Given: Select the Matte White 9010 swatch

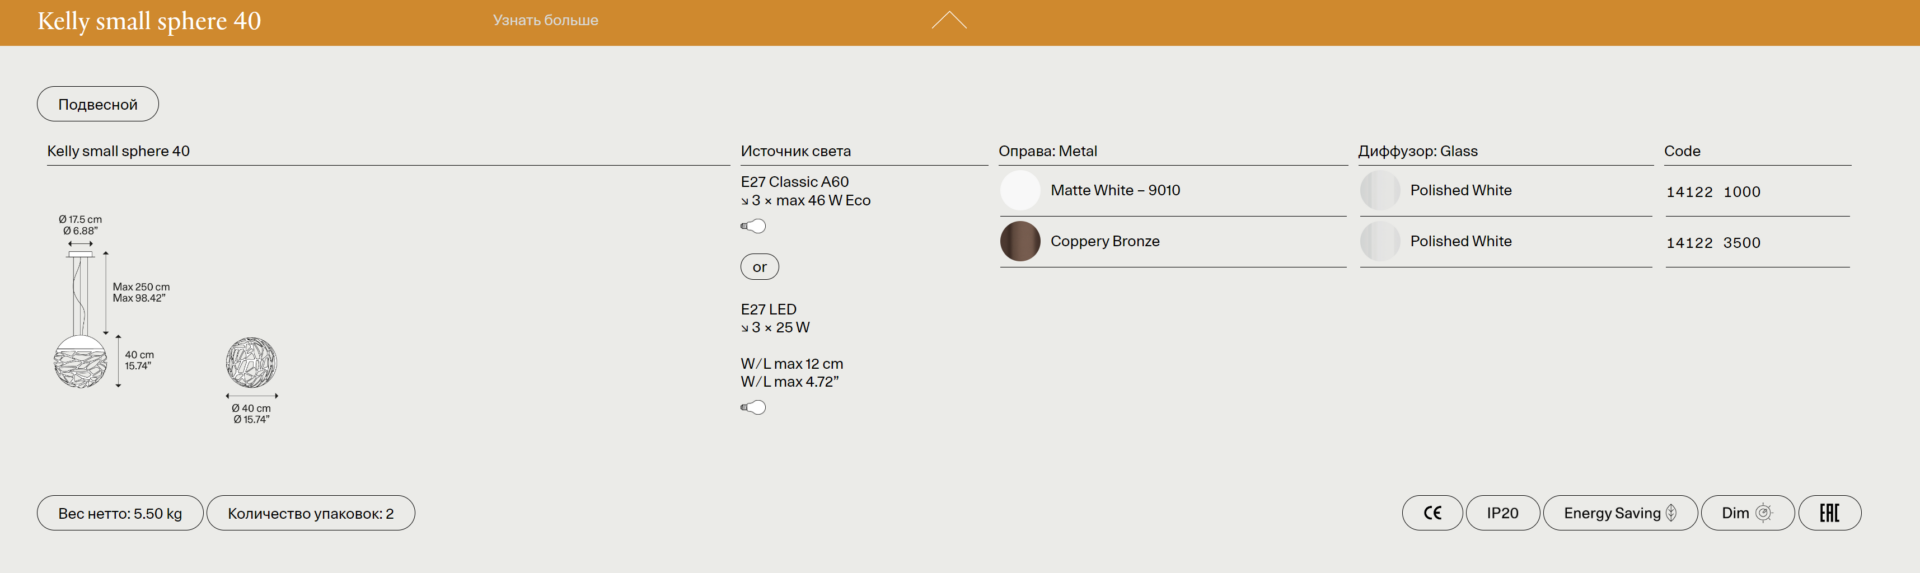Looking at the screenshot, I should tap(1020, 190).
